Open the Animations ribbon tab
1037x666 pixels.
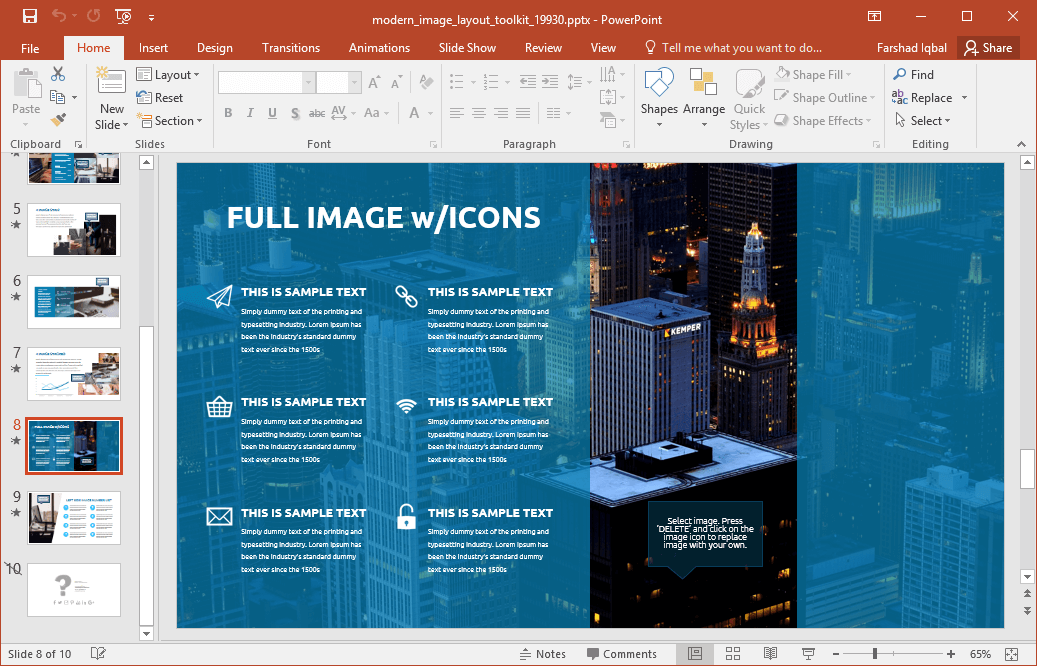pos(379,47)
